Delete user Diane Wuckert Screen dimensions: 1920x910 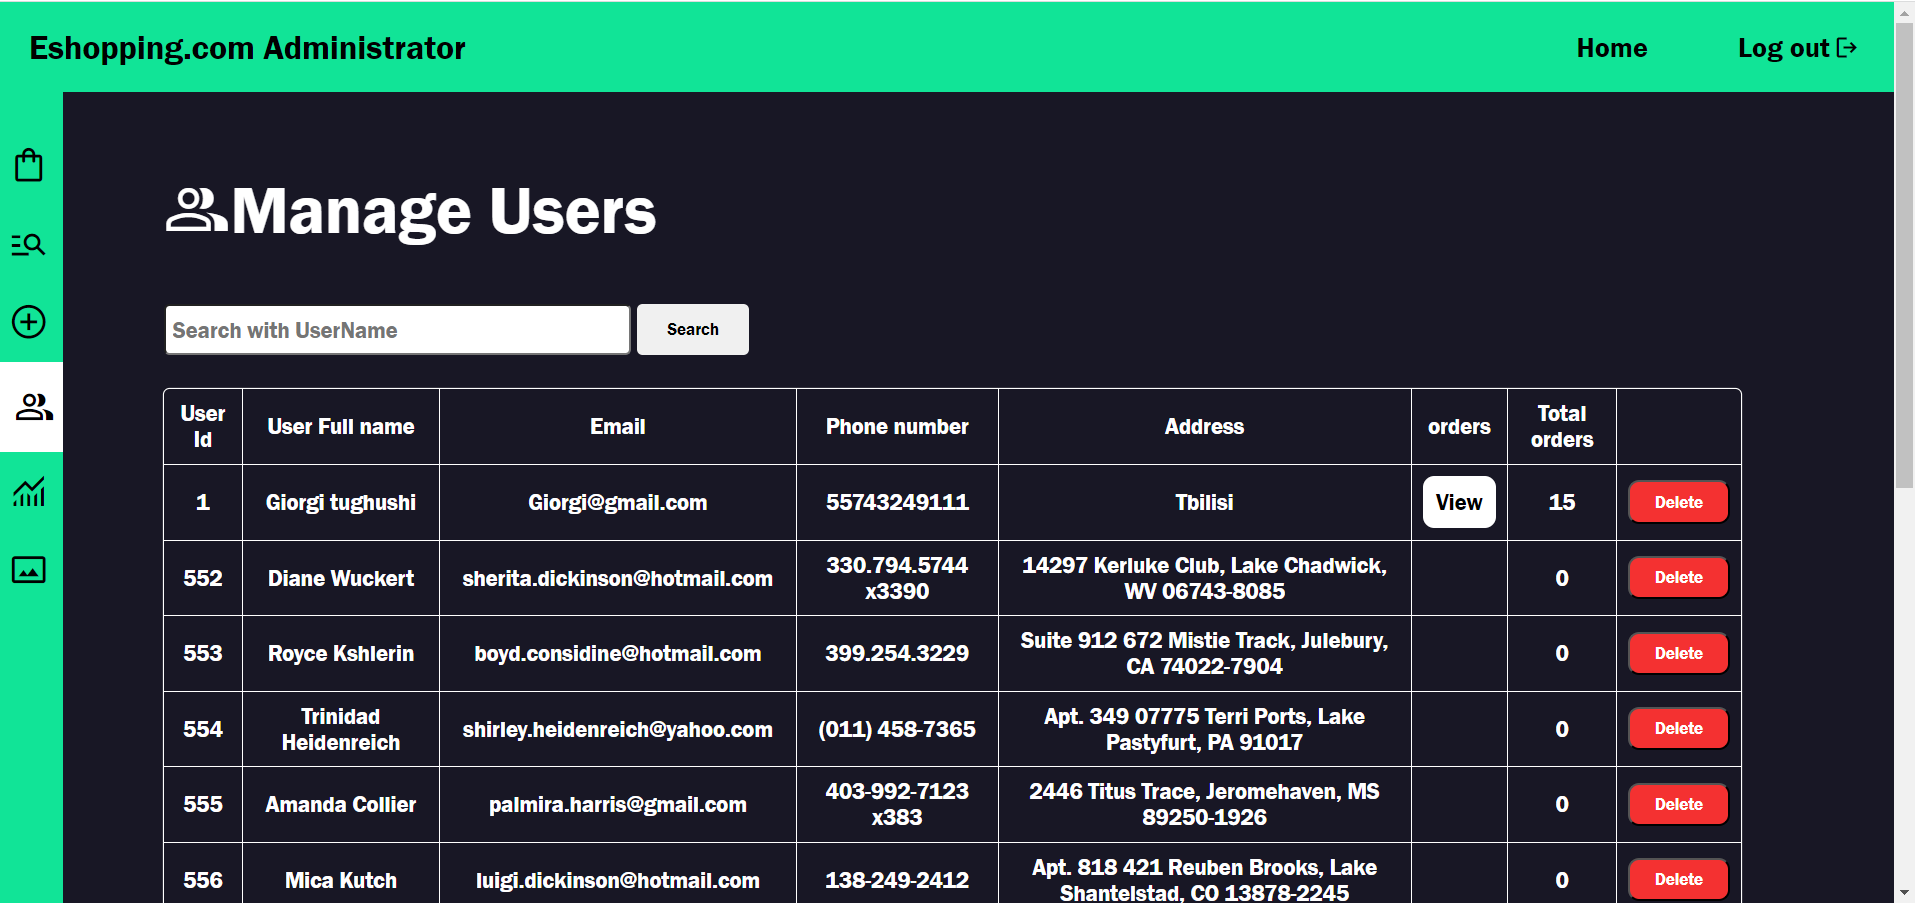(x=1677, y=577)
